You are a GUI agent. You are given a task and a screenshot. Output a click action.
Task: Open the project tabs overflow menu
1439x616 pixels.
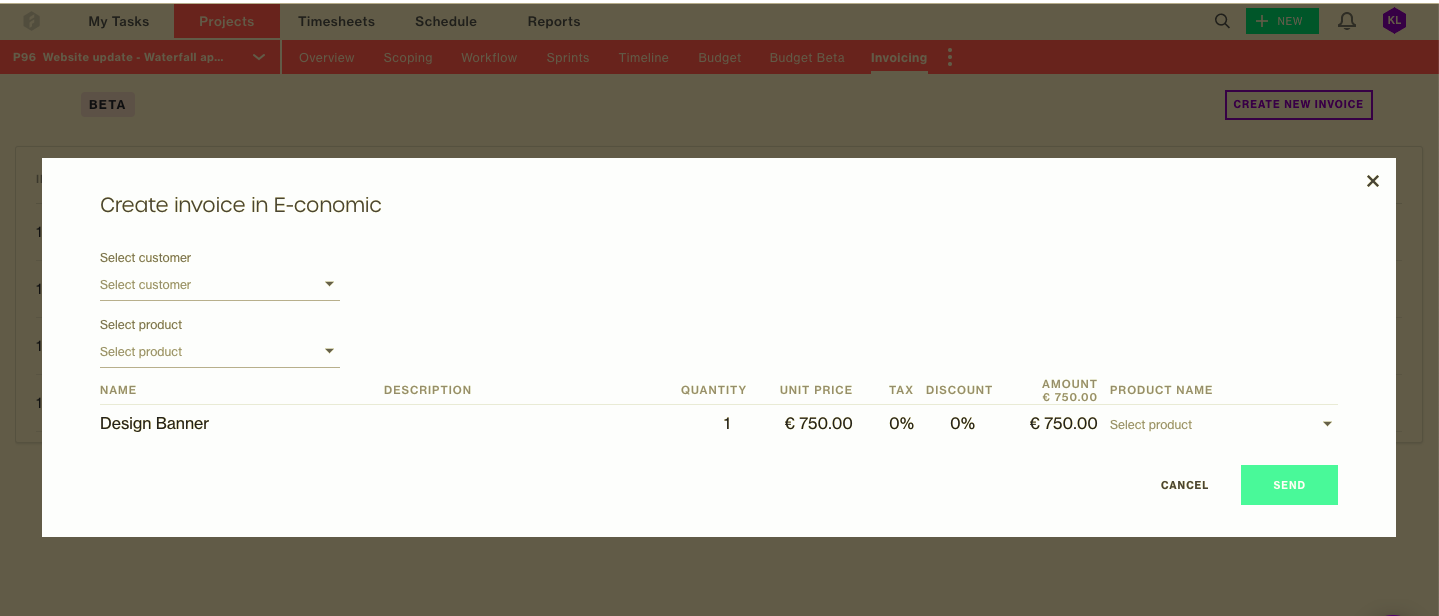click(949, 57)
